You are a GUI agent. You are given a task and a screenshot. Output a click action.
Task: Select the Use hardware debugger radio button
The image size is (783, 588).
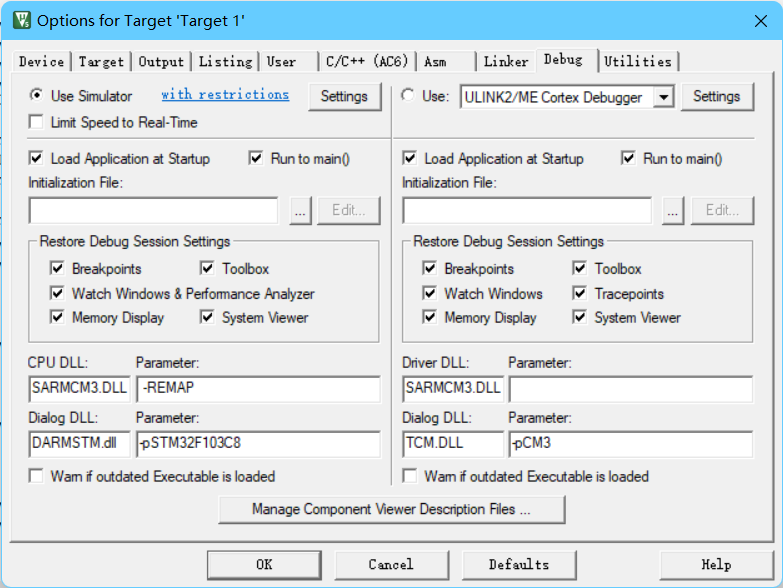pyautogui.click(x=408, y=95)
